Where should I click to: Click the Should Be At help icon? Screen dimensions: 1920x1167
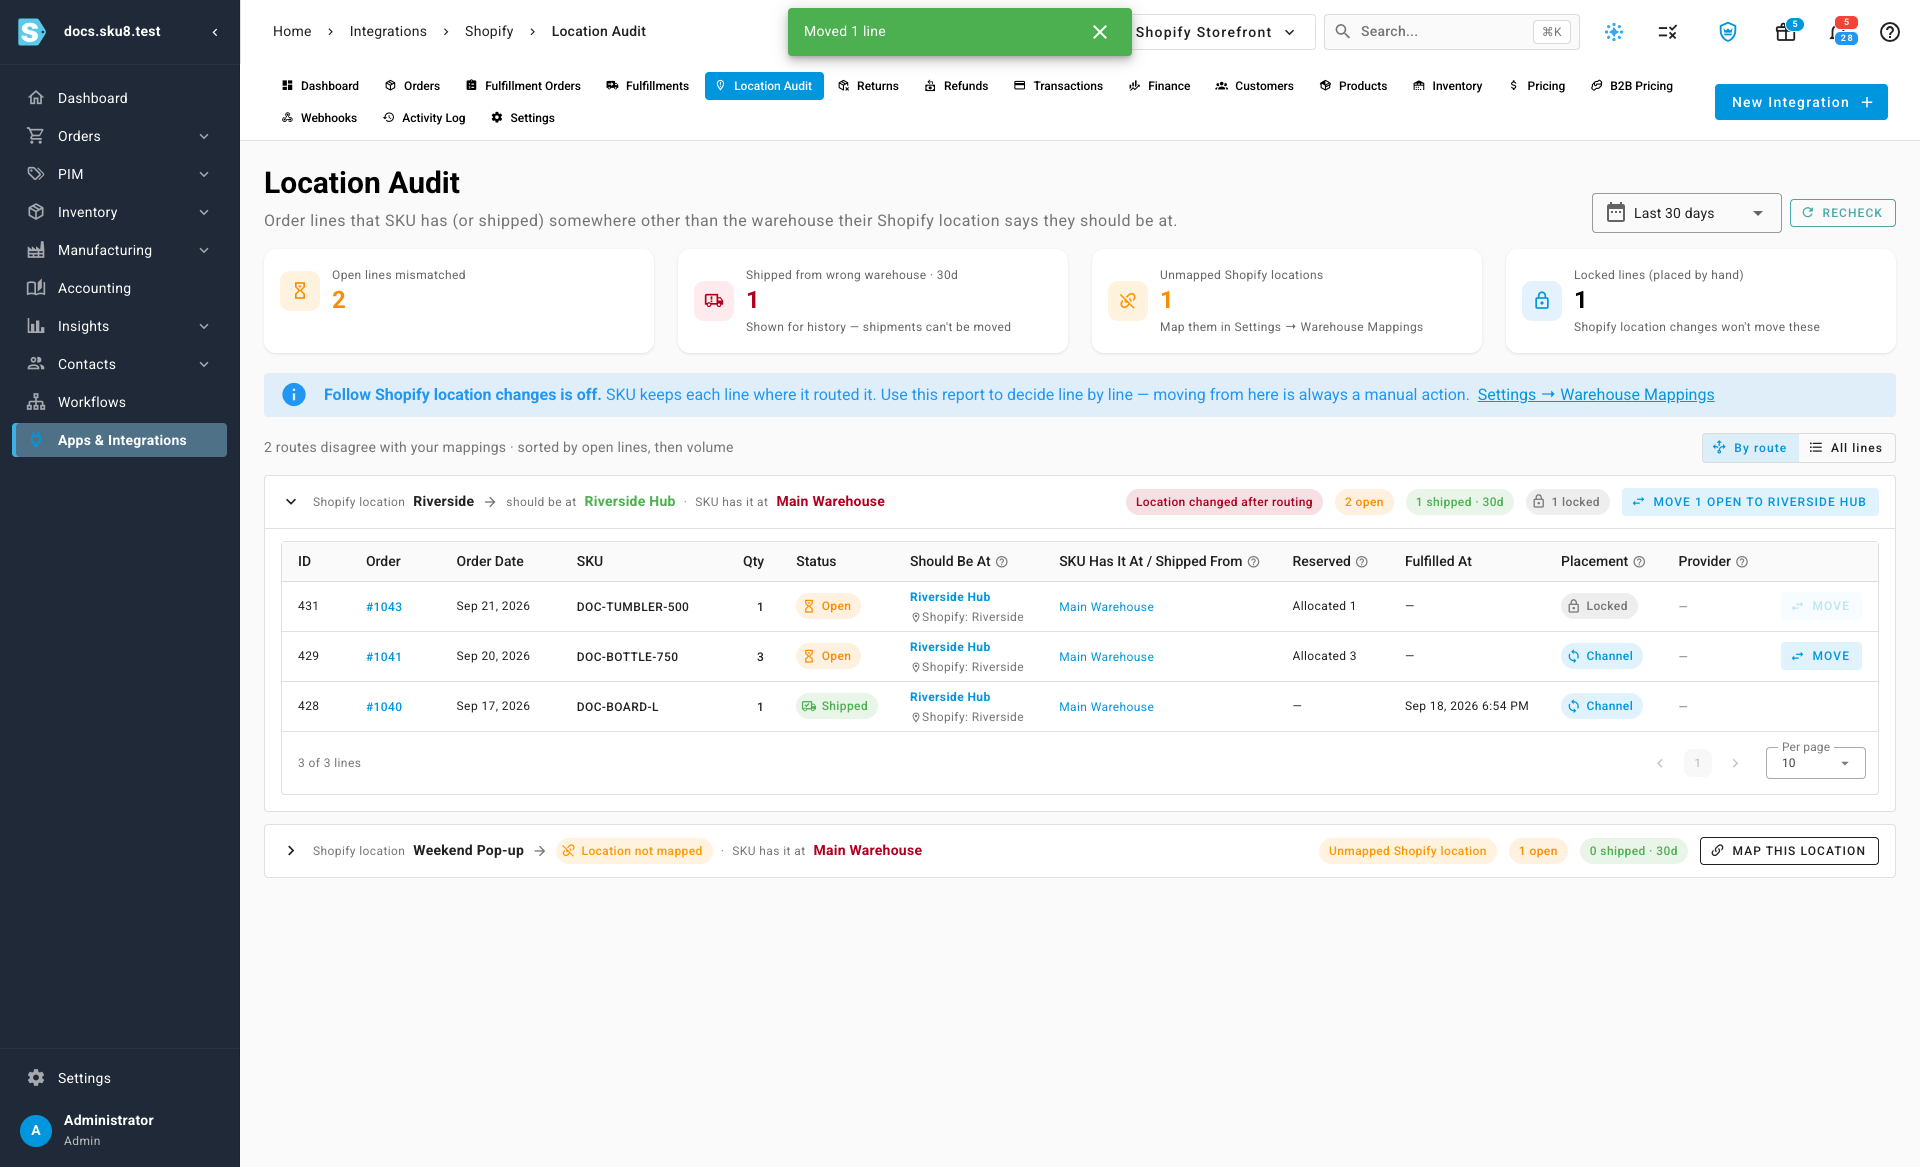(1002, 562)
